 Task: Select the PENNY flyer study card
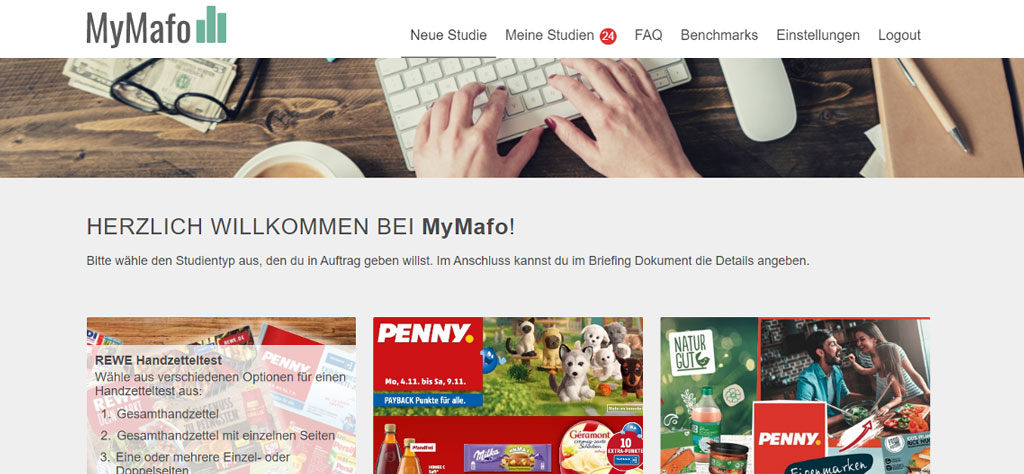[x=507, y=396]
